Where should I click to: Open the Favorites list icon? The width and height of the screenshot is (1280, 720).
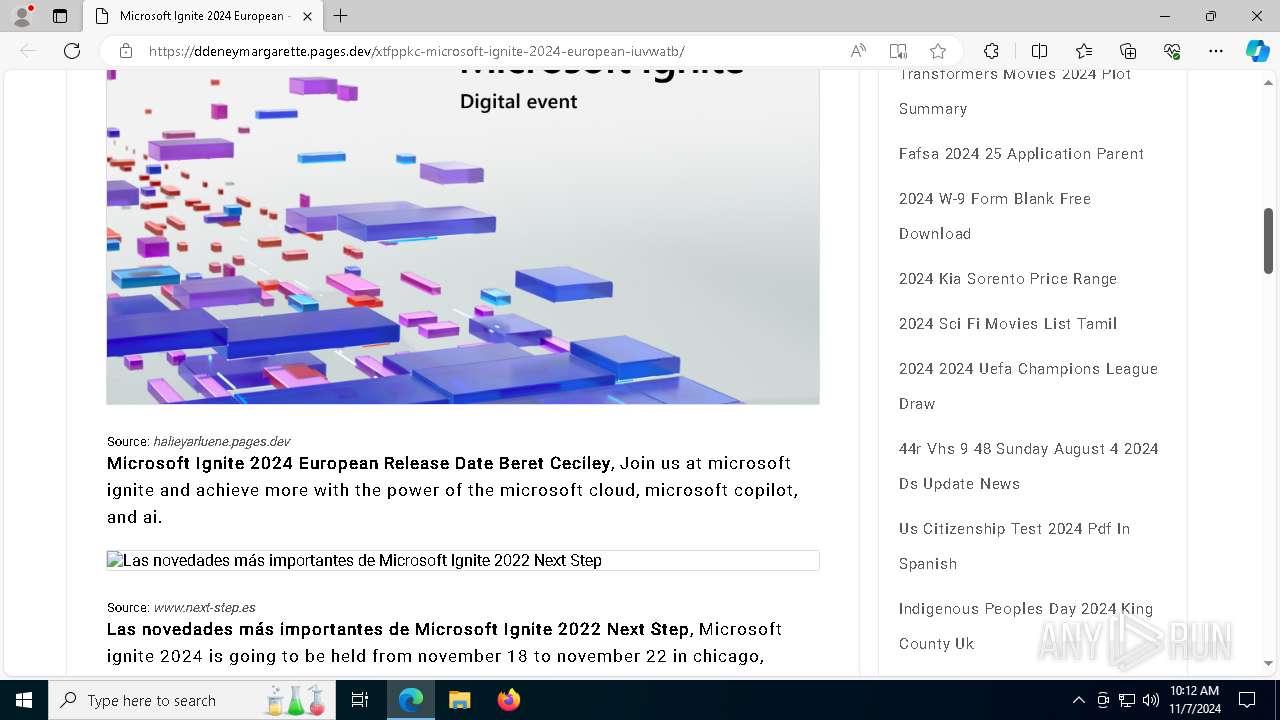[1084, 51]
